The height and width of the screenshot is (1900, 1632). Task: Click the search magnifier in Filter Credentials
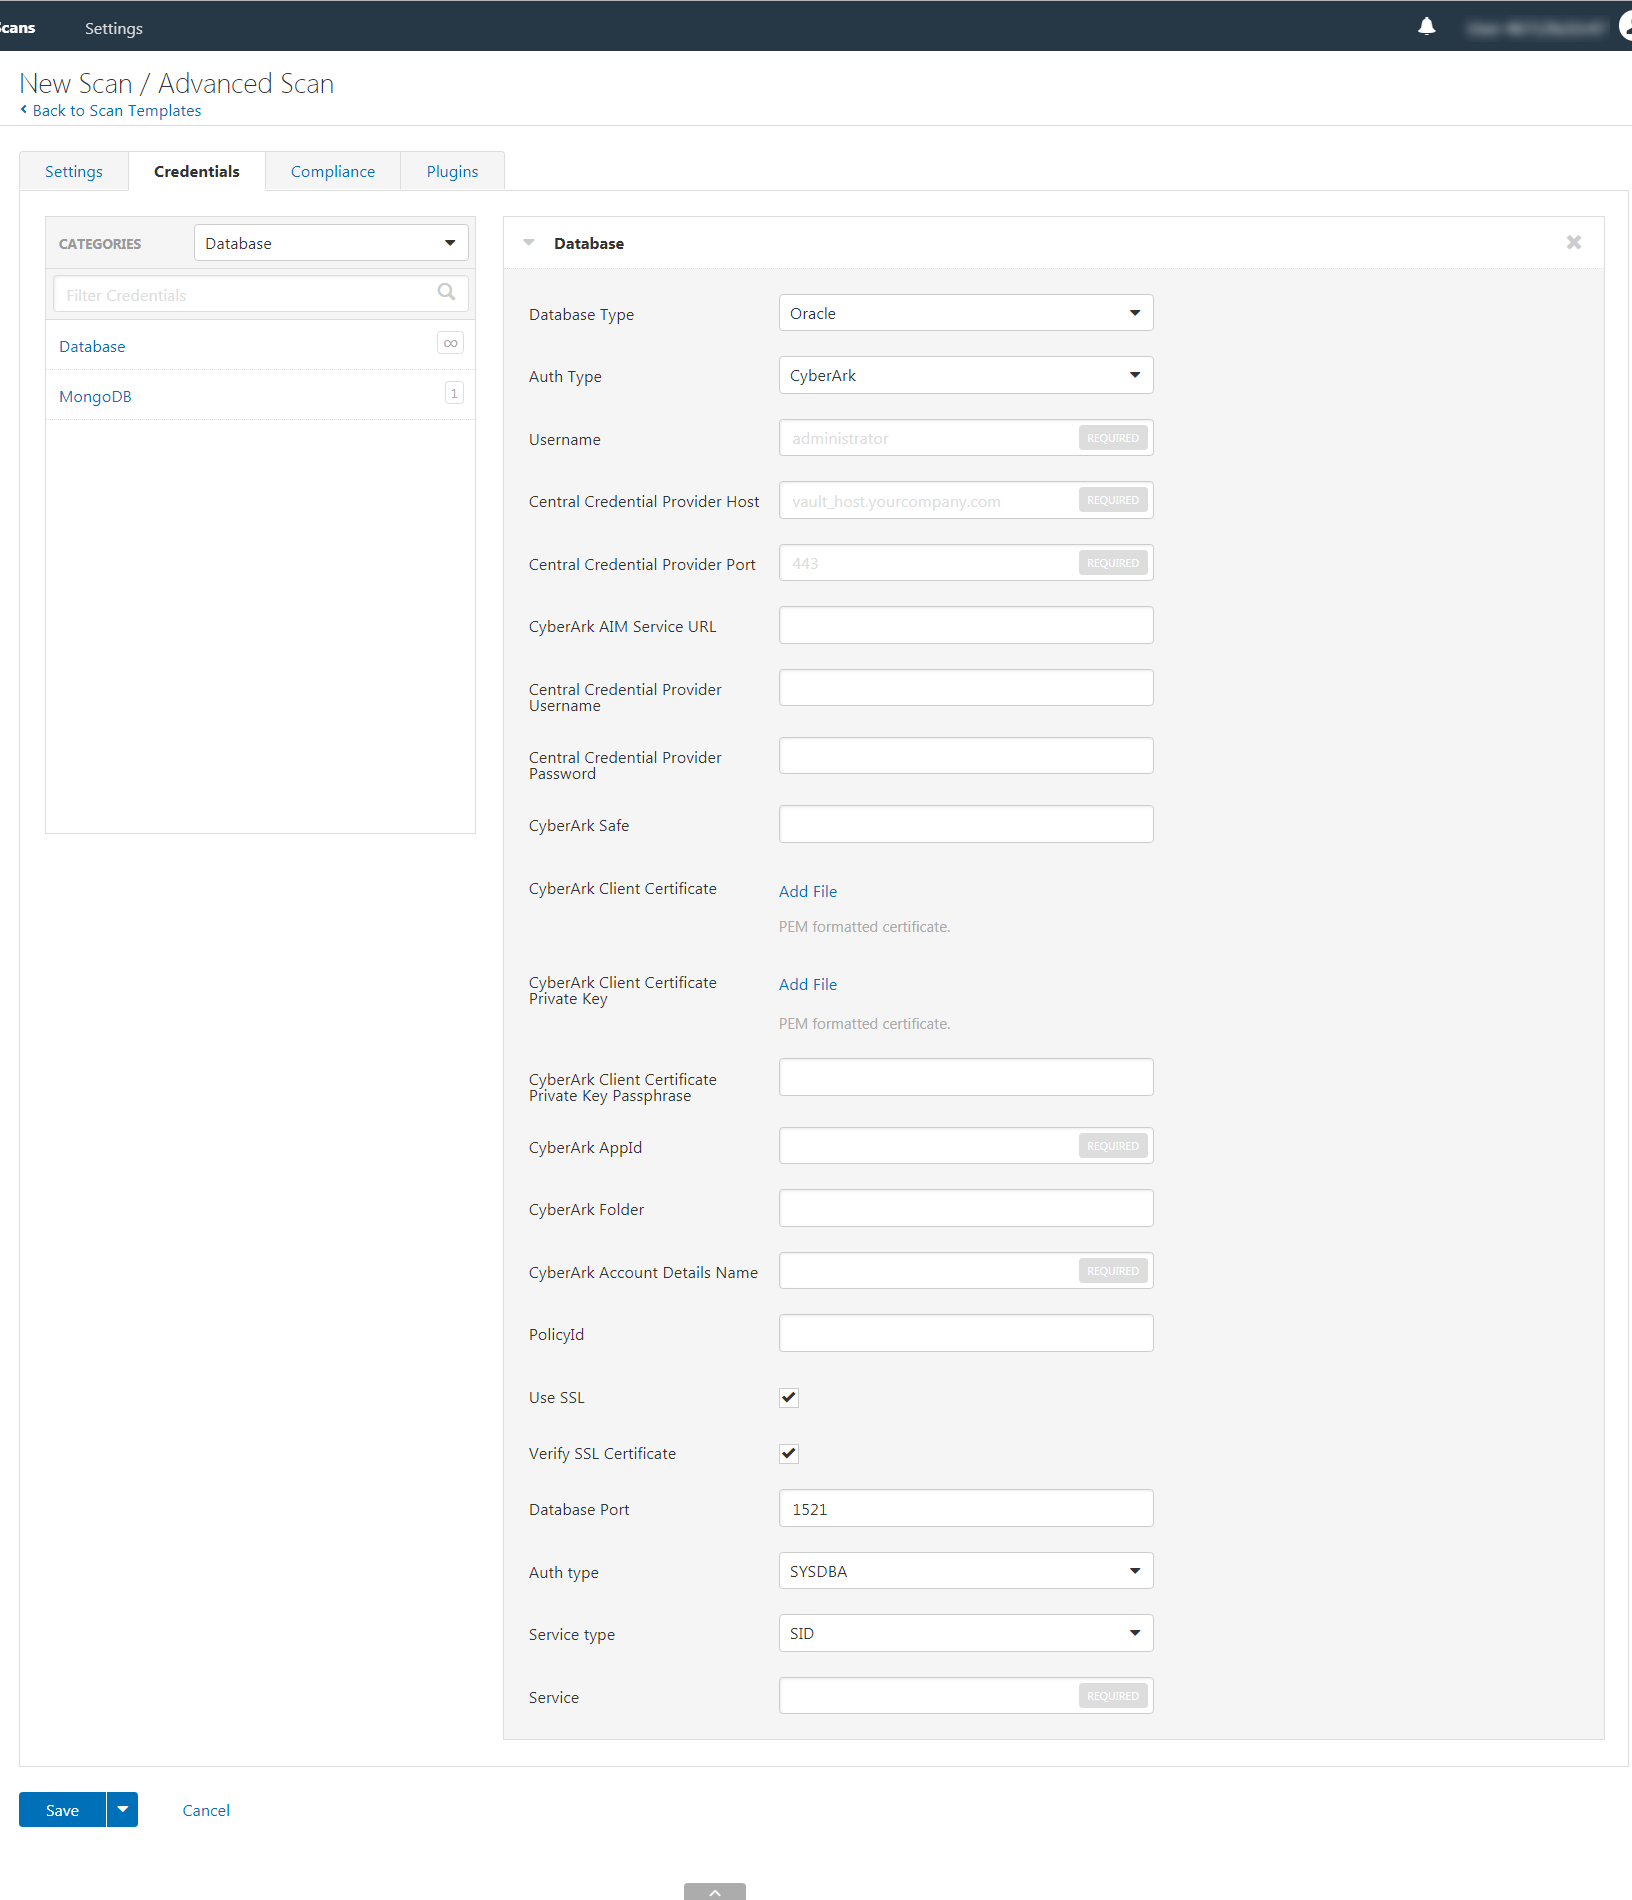click(446, 292)
